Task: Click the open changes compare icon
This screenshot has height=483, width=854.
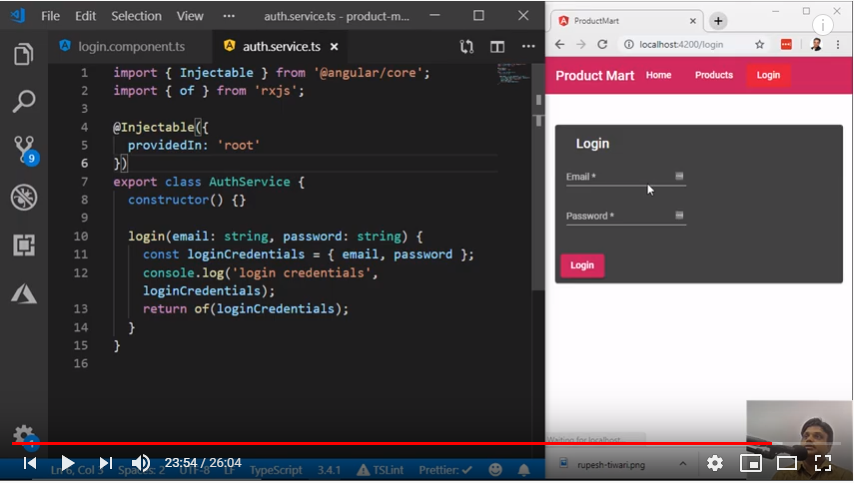Action: tap(467, 46)
